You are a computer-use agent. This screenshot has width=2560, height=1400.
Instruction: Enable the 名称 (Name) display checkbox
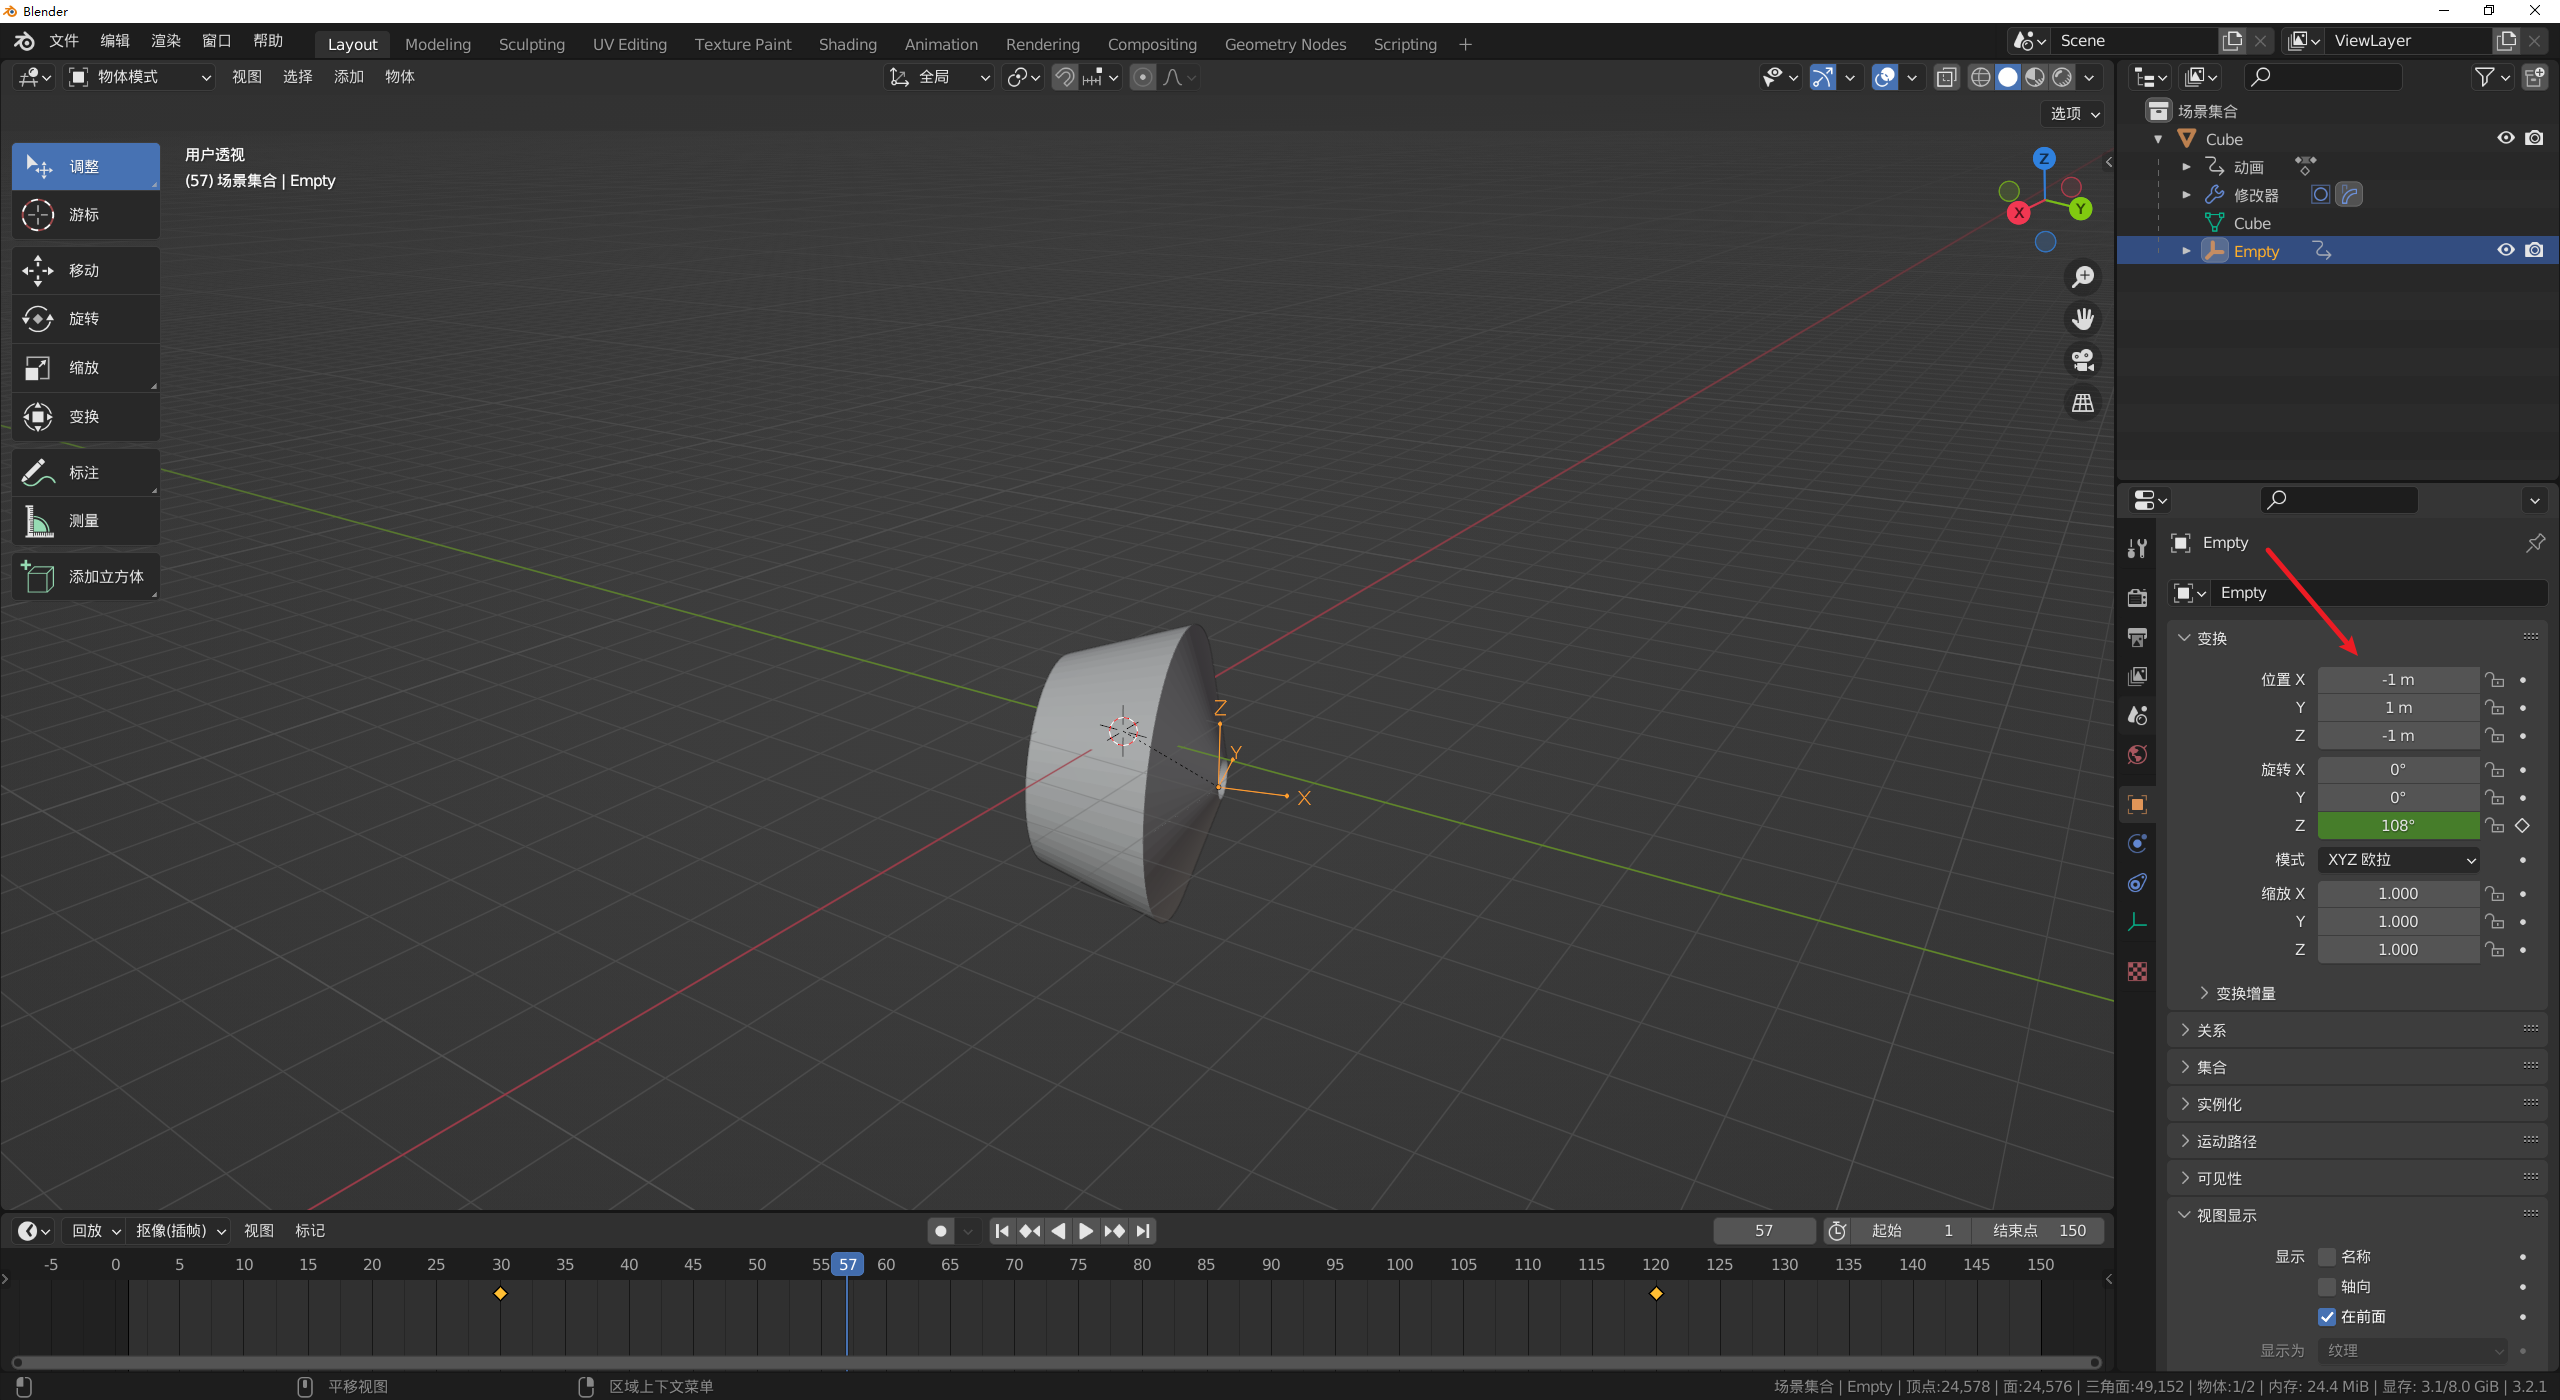click(x=2327, y=1257)
